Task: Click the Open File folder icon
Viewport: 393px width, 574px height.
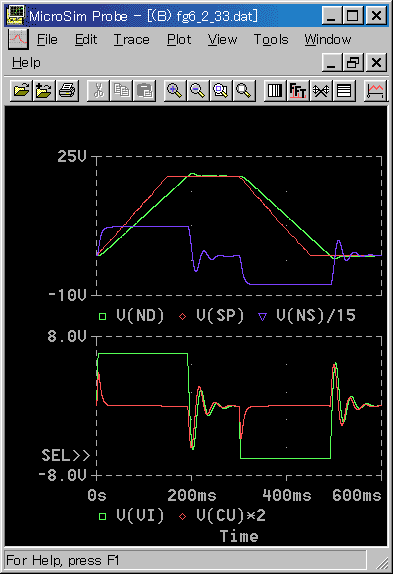Action: [x=21, y=90]
